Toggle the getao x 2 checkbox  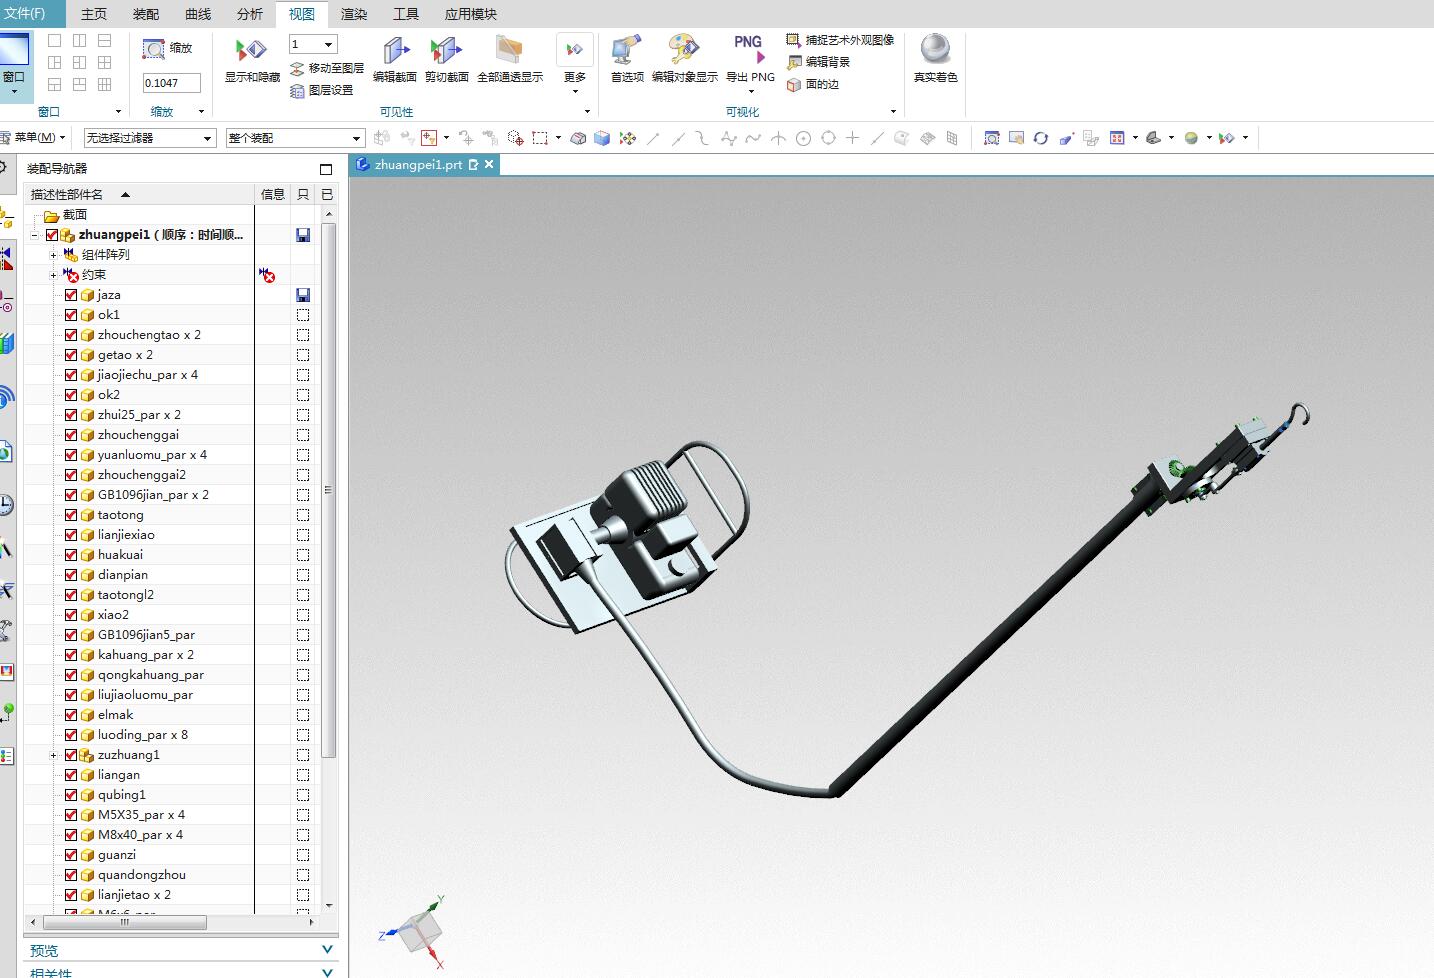point(71,355)
